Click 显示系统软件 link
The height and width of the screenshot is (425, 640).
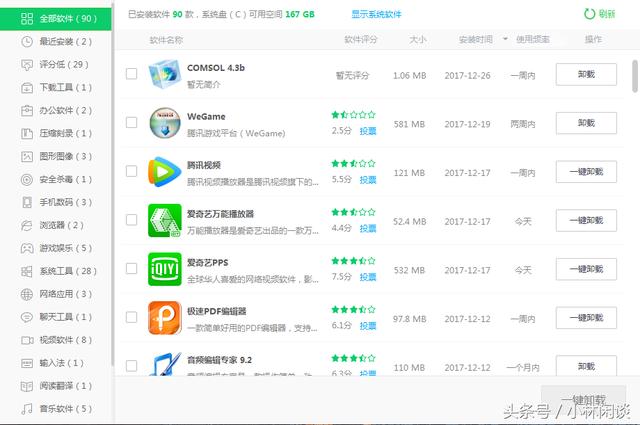[x=376, y=14]
